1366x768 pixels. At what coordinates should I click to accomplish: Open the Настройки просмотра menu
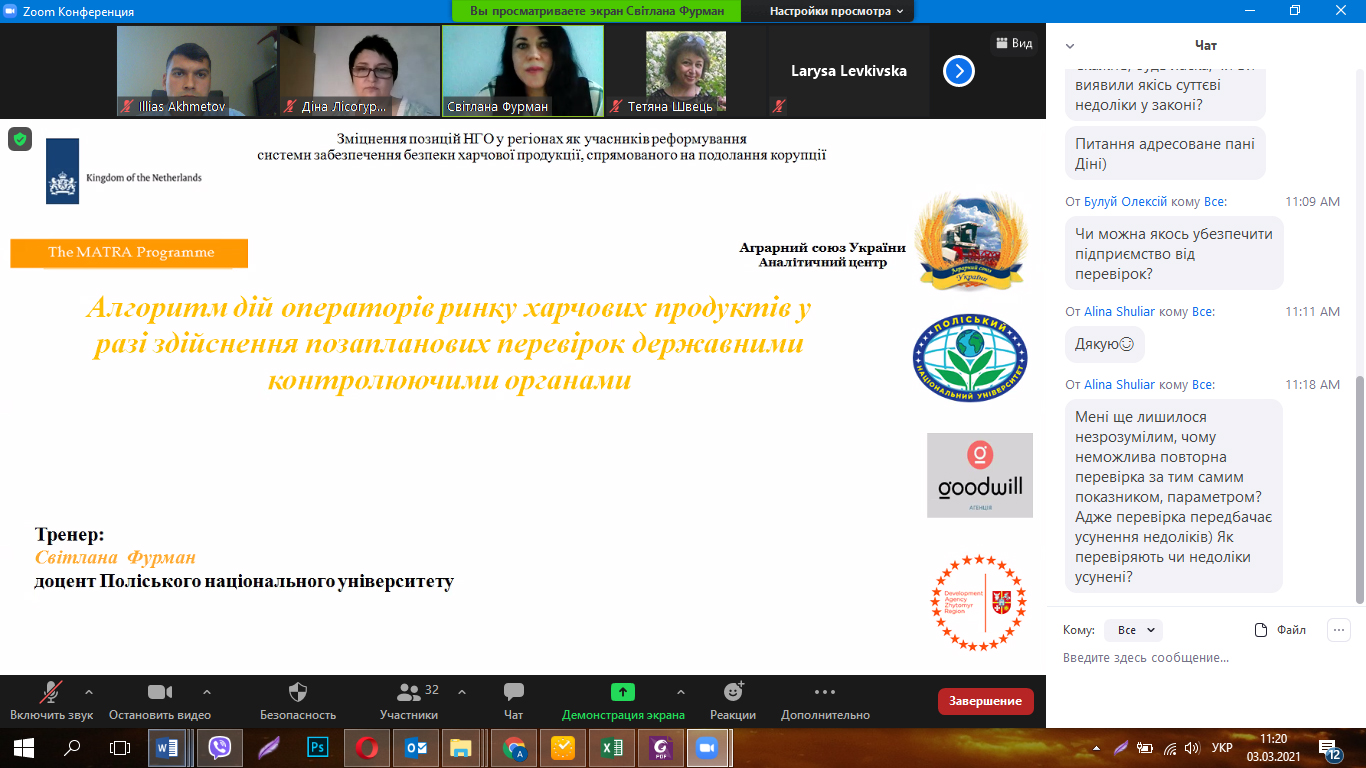point(835,11)
